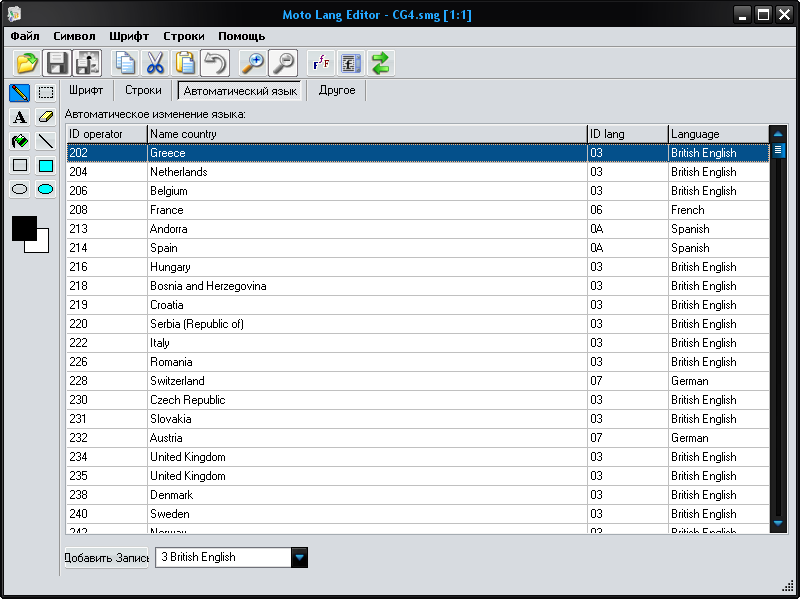Select the Line tool

pyautogui.click(x=46, y=141)
